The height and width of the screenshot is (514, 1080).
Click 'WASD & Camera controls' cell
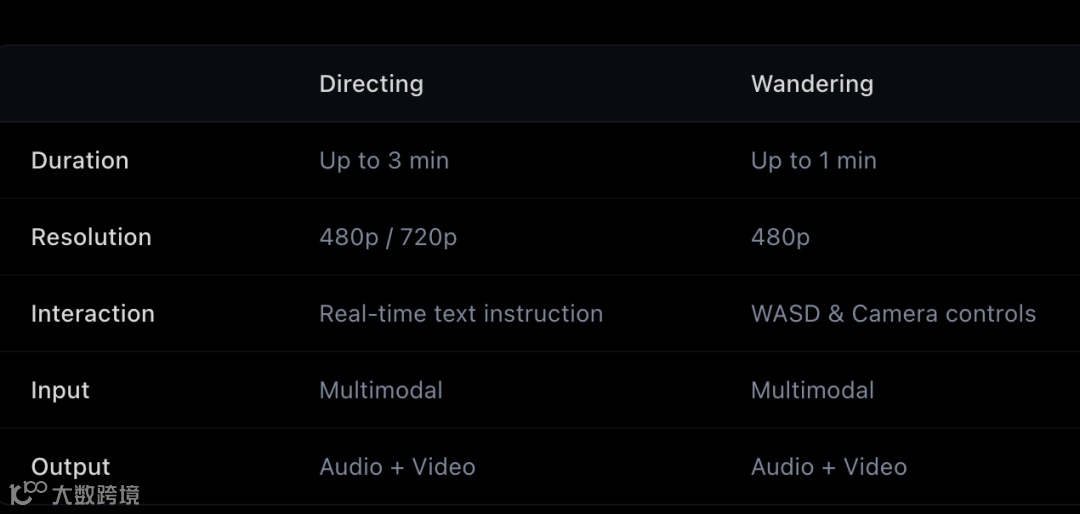893,314
